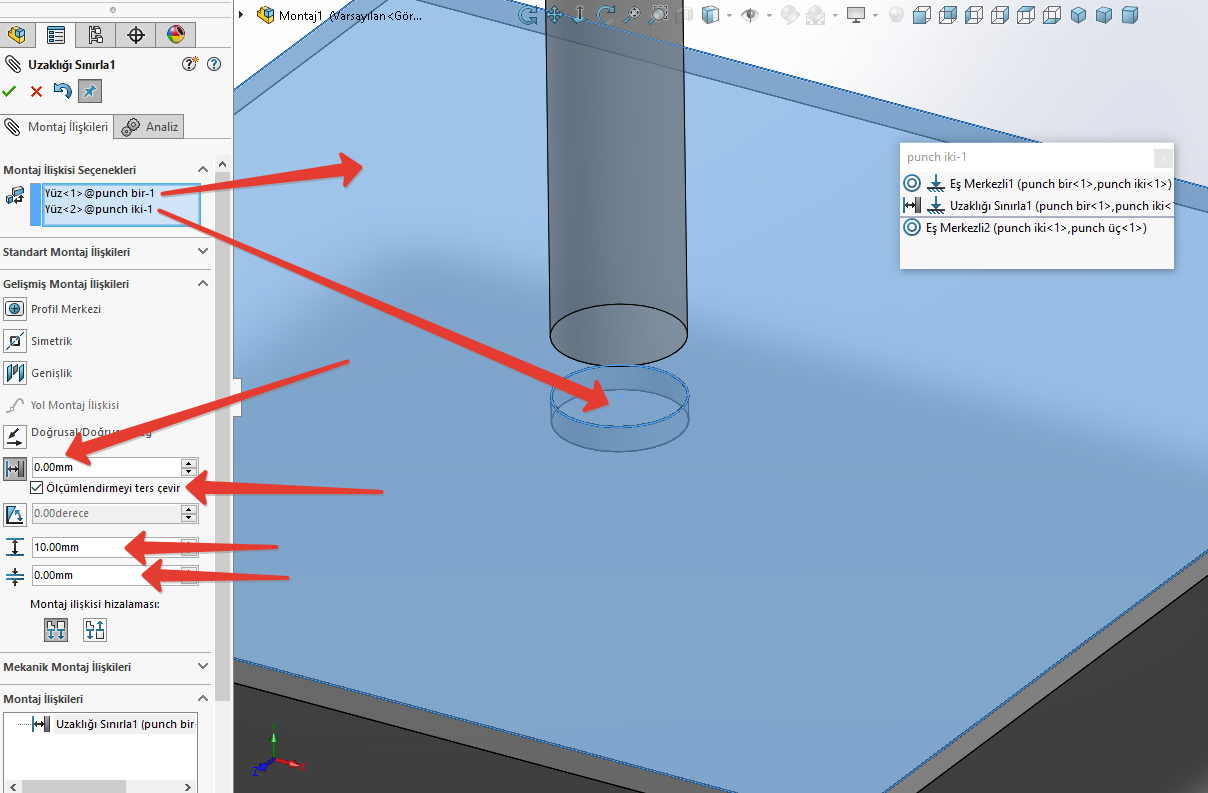This screenshot has height=793, width=1208.
Task: Click the undo arrow in the PropertyManager
Action: [x=60, y=91]
